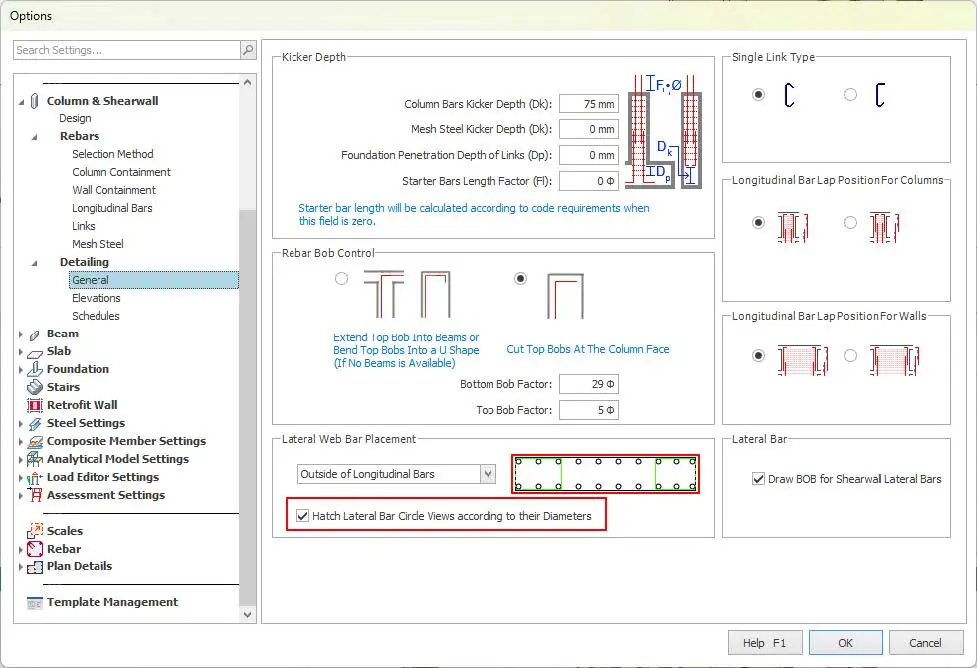The height and width of the screenshot is (668, 977).
Task: Click the second column lap position diagram
Action: (x=885, y=227)
